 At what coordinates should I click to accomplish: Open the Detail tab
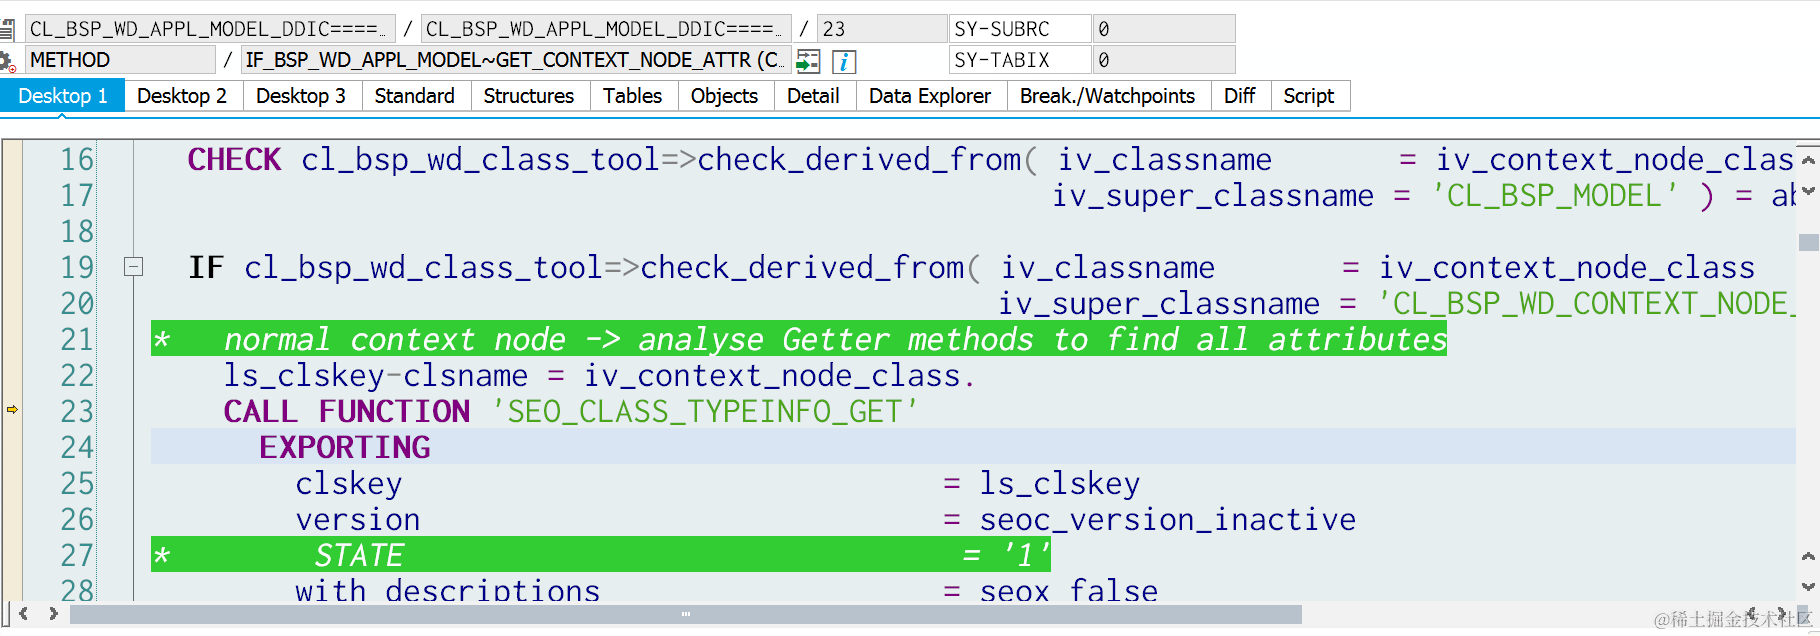coord(813,96)
